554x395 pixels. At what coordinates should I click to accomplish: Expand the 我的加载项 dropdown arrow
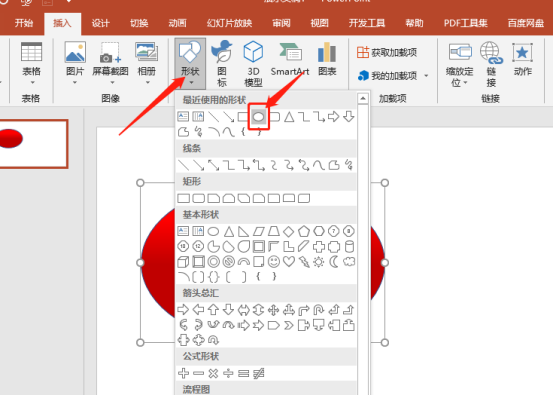[426, 76]
